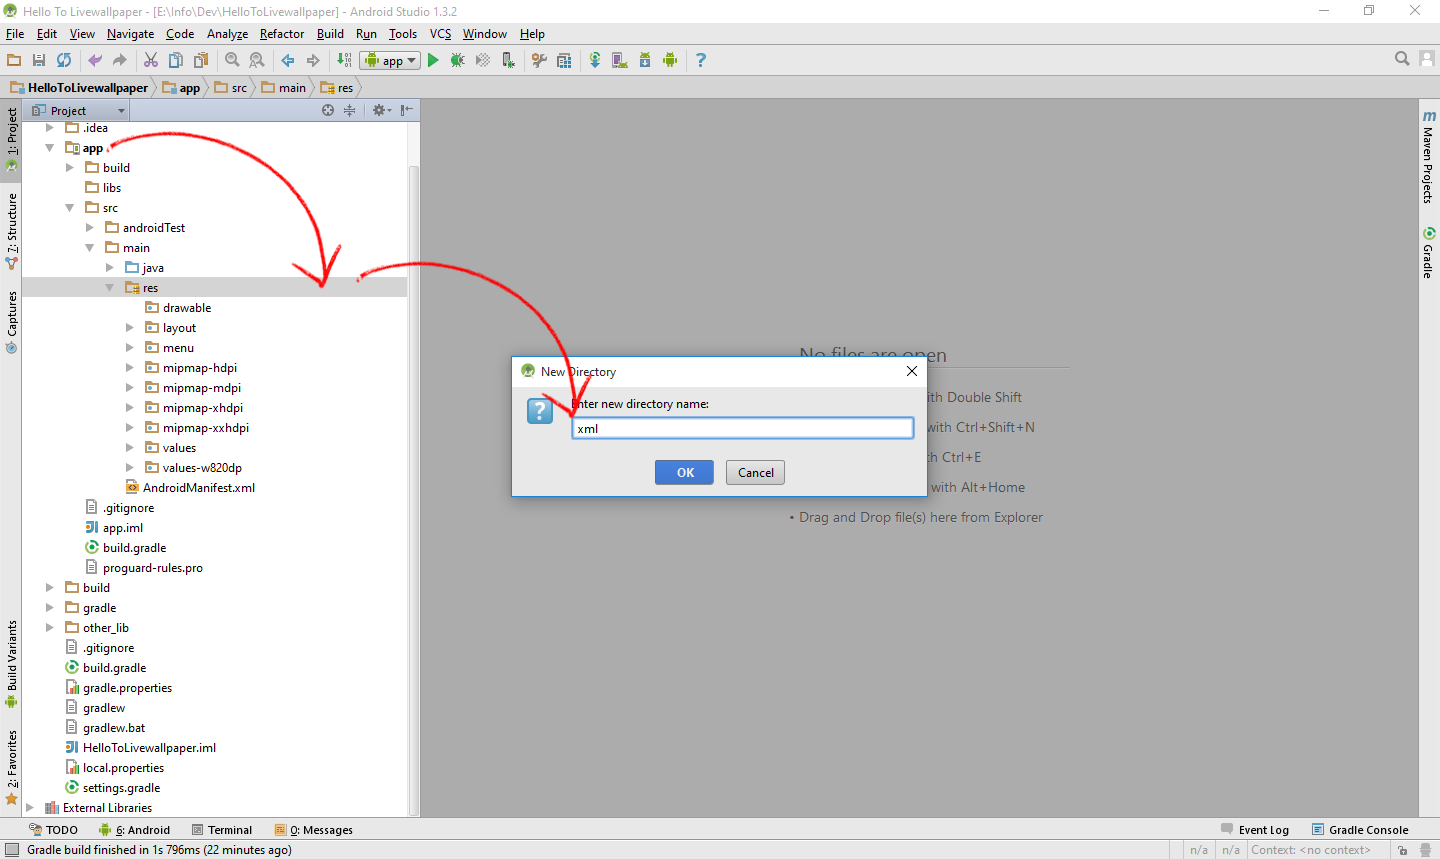This screenshot has height=859, width=1440.
Task: Click the navigate Back arrow icon
Action: click(x=288, y=60)
